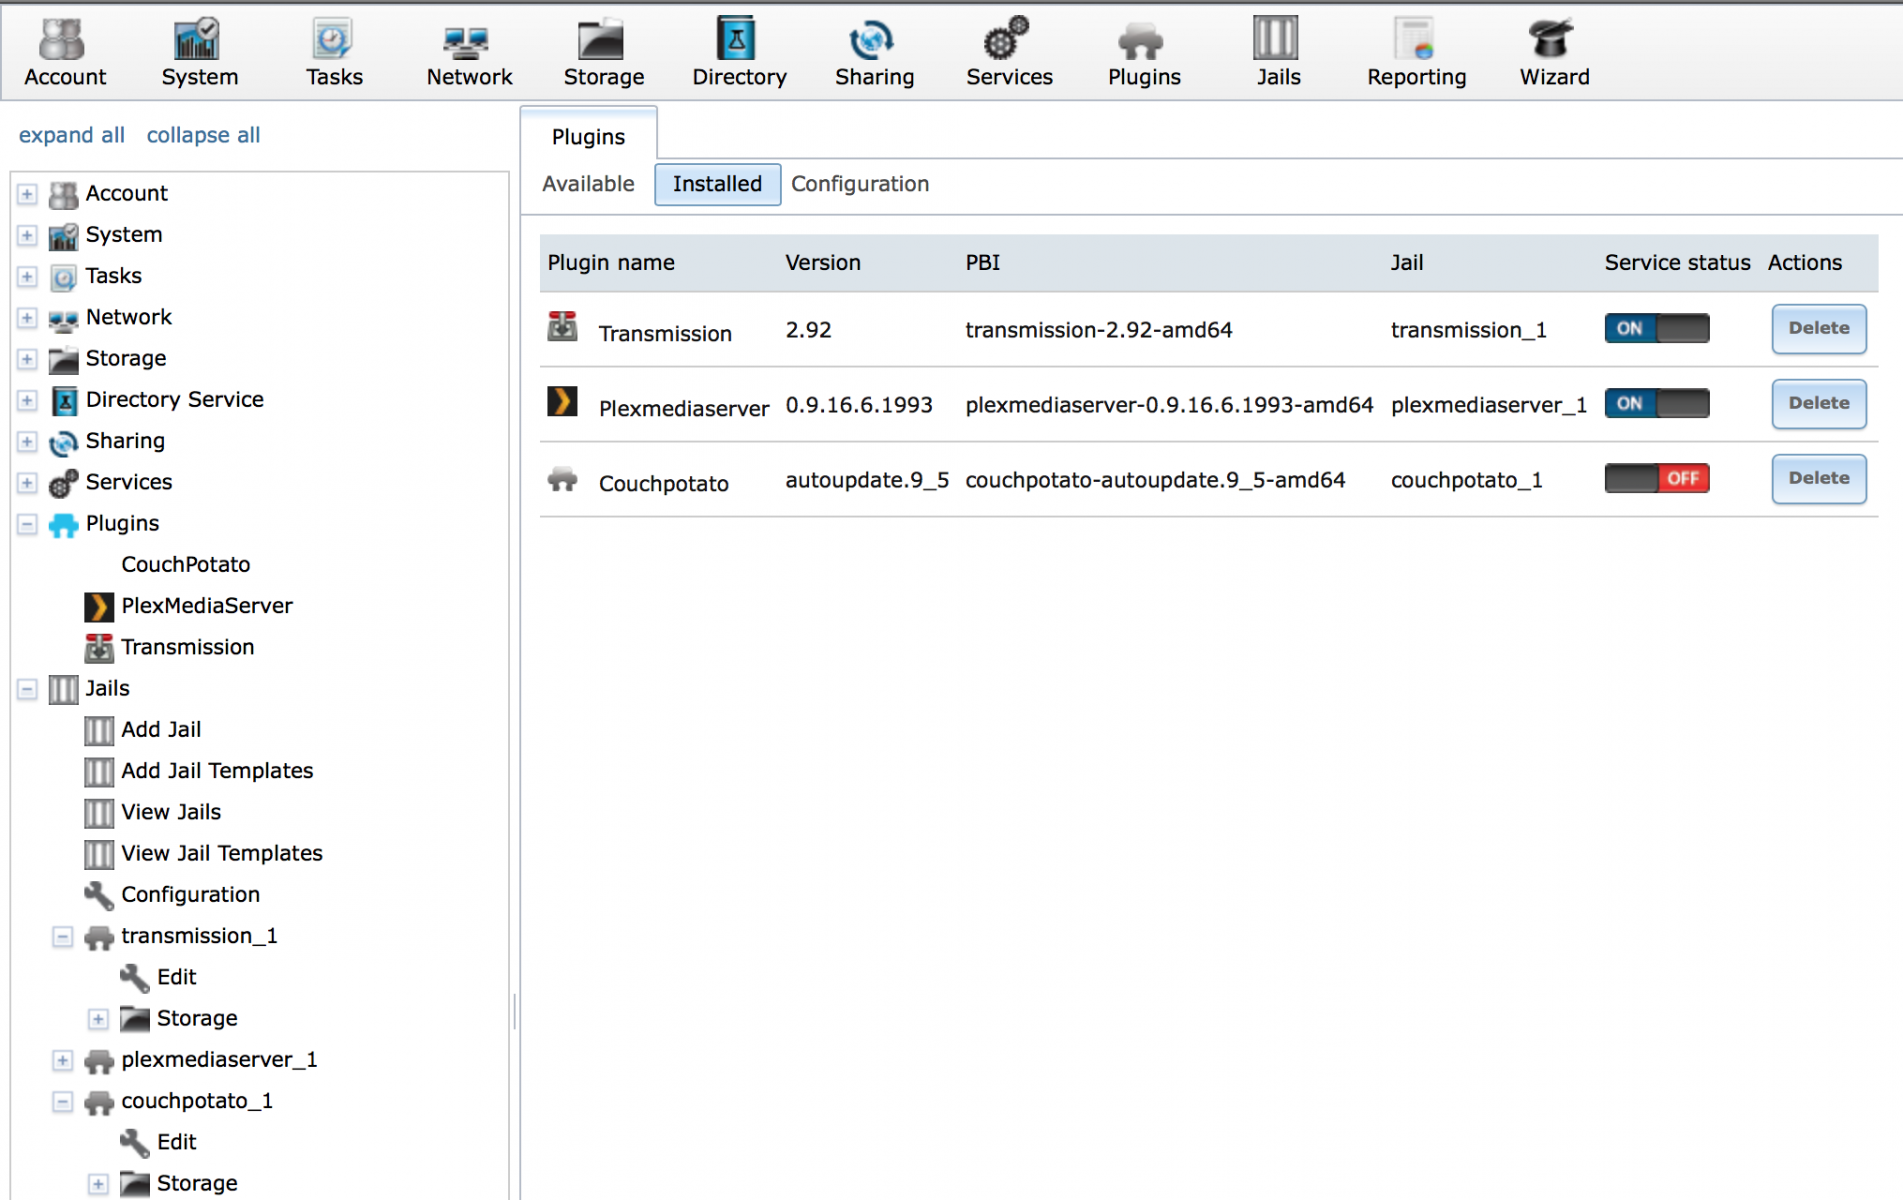Image resolution: width=1903 pixels, height=1200 pixels.
Task: Click the autoupdate.9_5 version cell
Action: (x=867, y=480)
